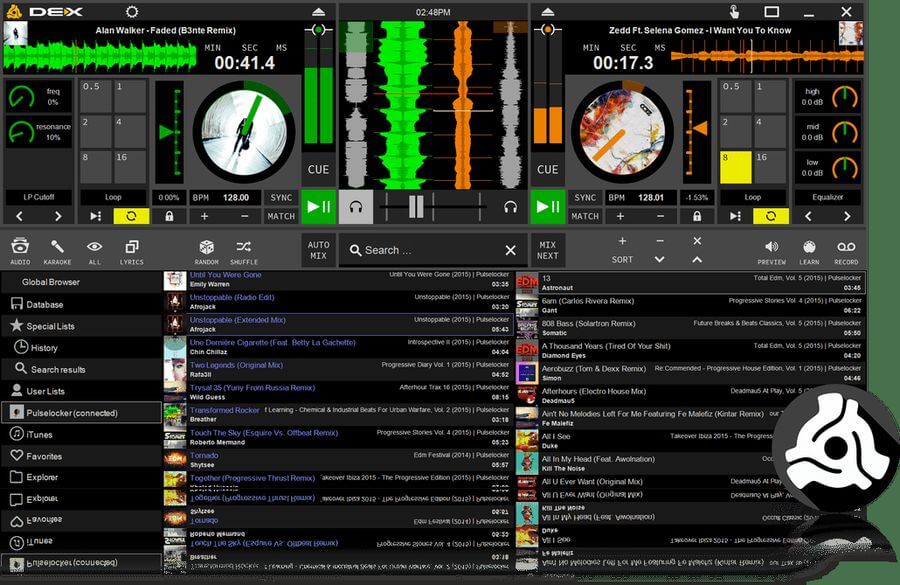The height and width of the screenshot is (585, 900).
Task: Click the plus icon above SORT
Action: (x=622, y=241)
